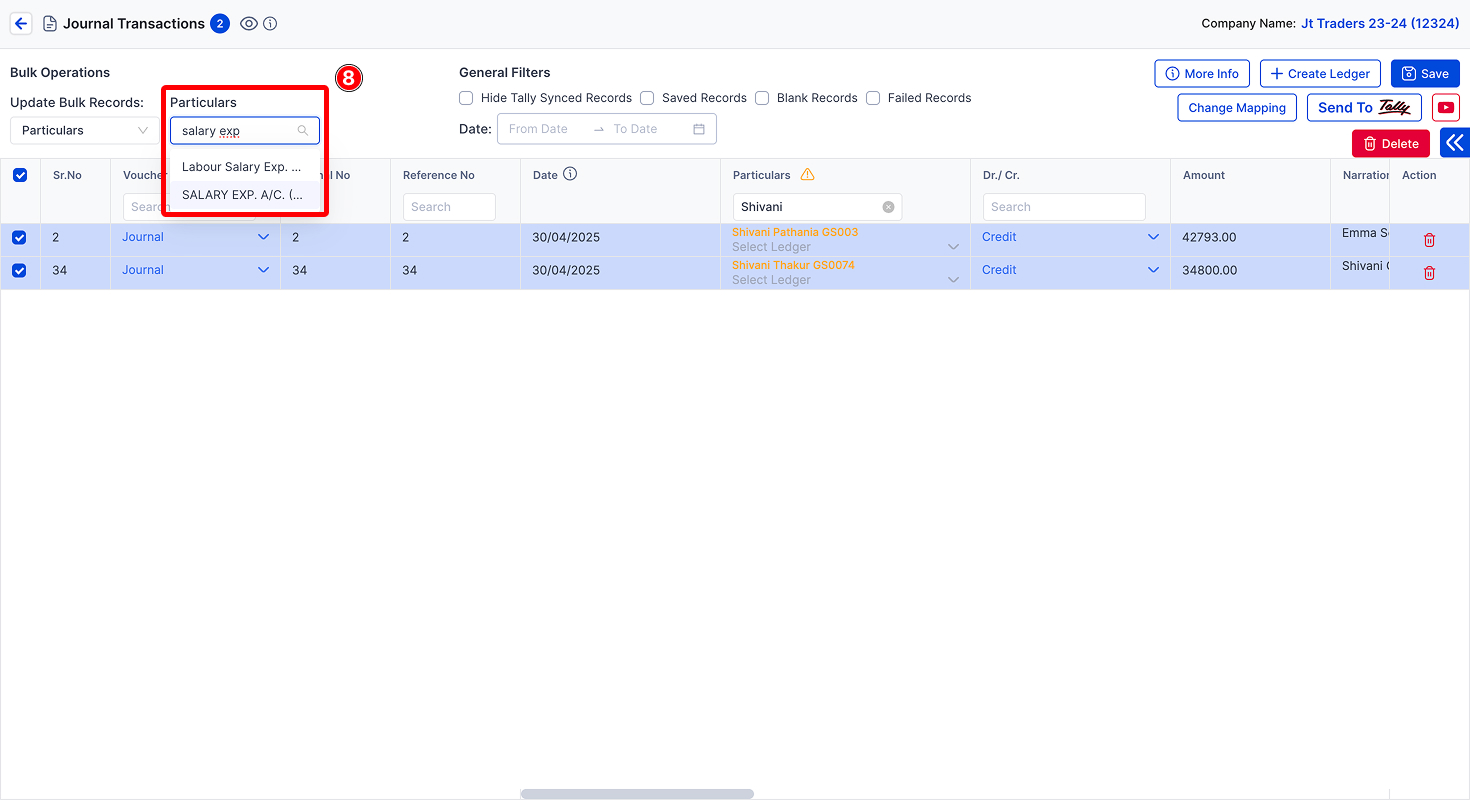Screen dimensions: 1470x800
Task: Open Select Ledger for Shivani Pathania GS003
Action: pyautogui.click(x=845, y=247)
